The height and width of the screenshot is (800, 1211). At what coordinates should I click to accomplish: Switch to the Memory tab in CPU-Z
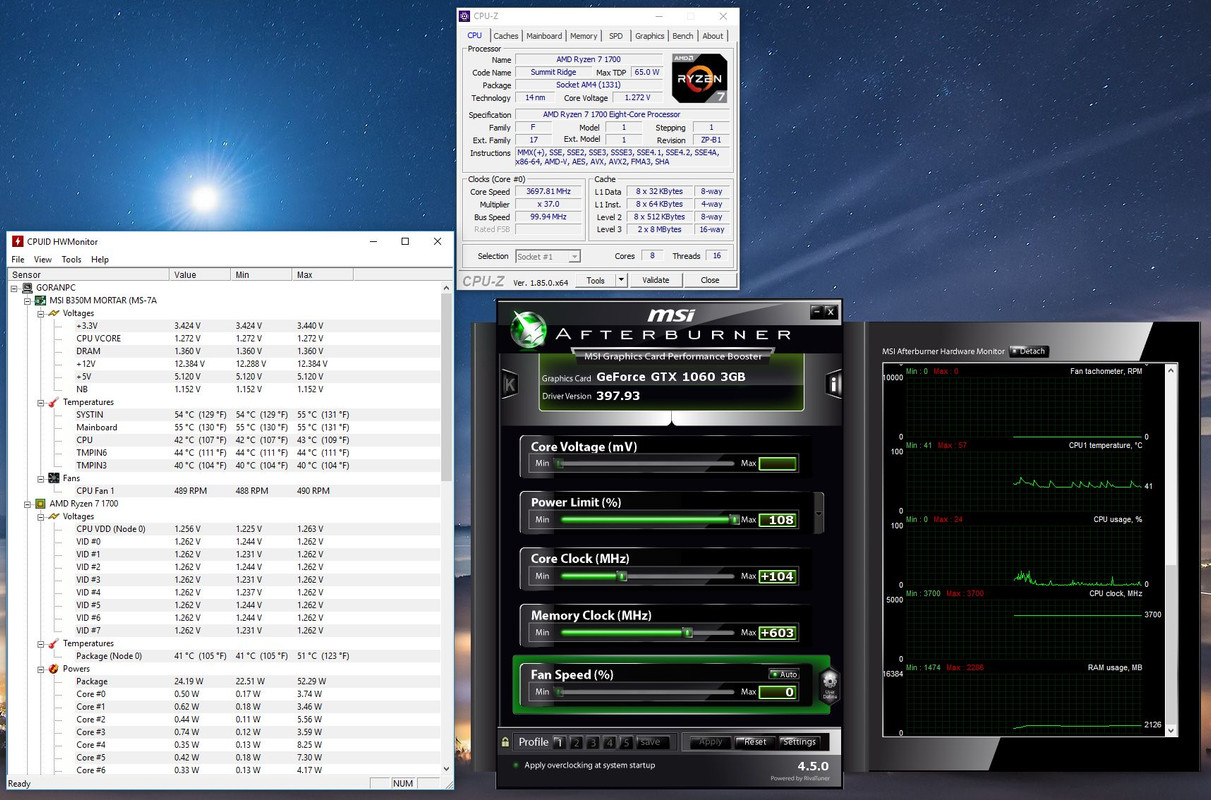point(584,36)
